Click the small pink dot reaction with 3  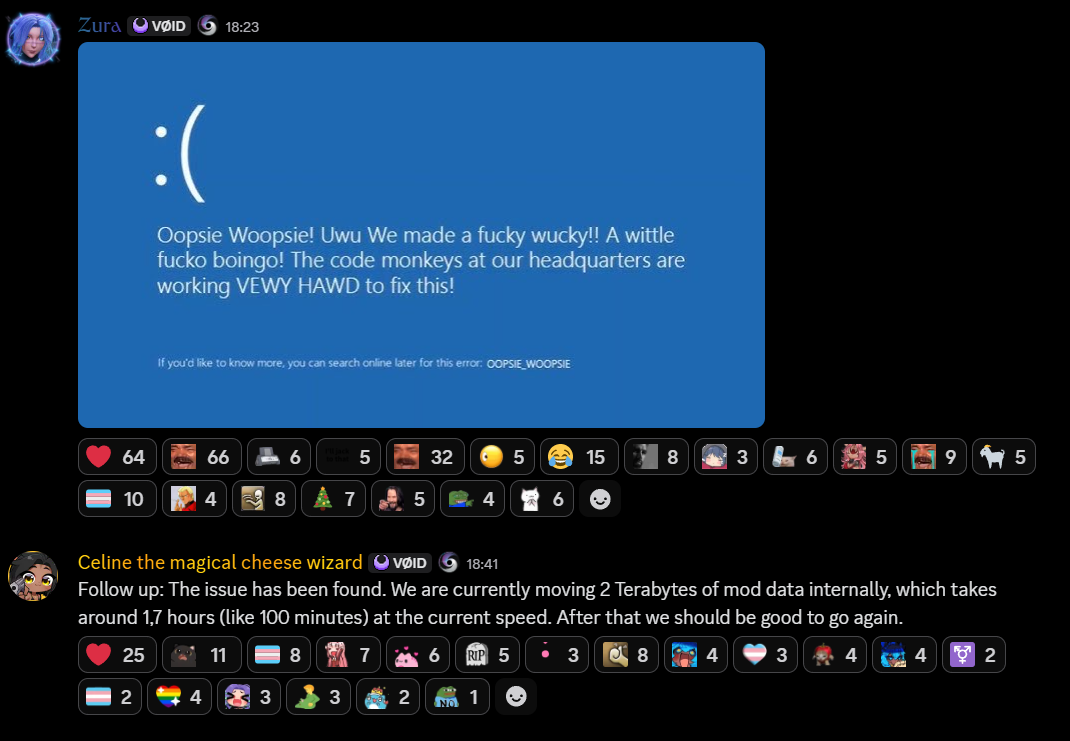point(557,654)
